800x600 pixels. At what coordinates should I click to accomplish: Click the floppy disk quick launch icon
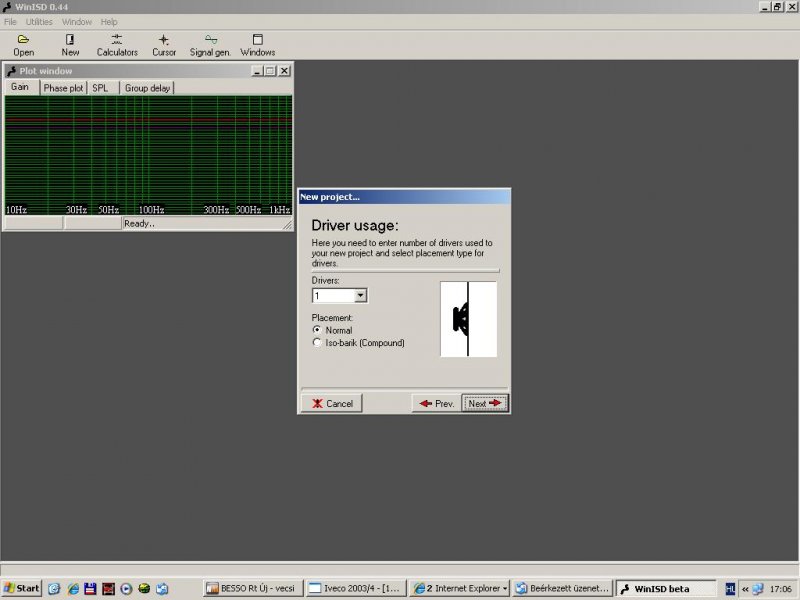pyautogui.click(x=90, y=589)
